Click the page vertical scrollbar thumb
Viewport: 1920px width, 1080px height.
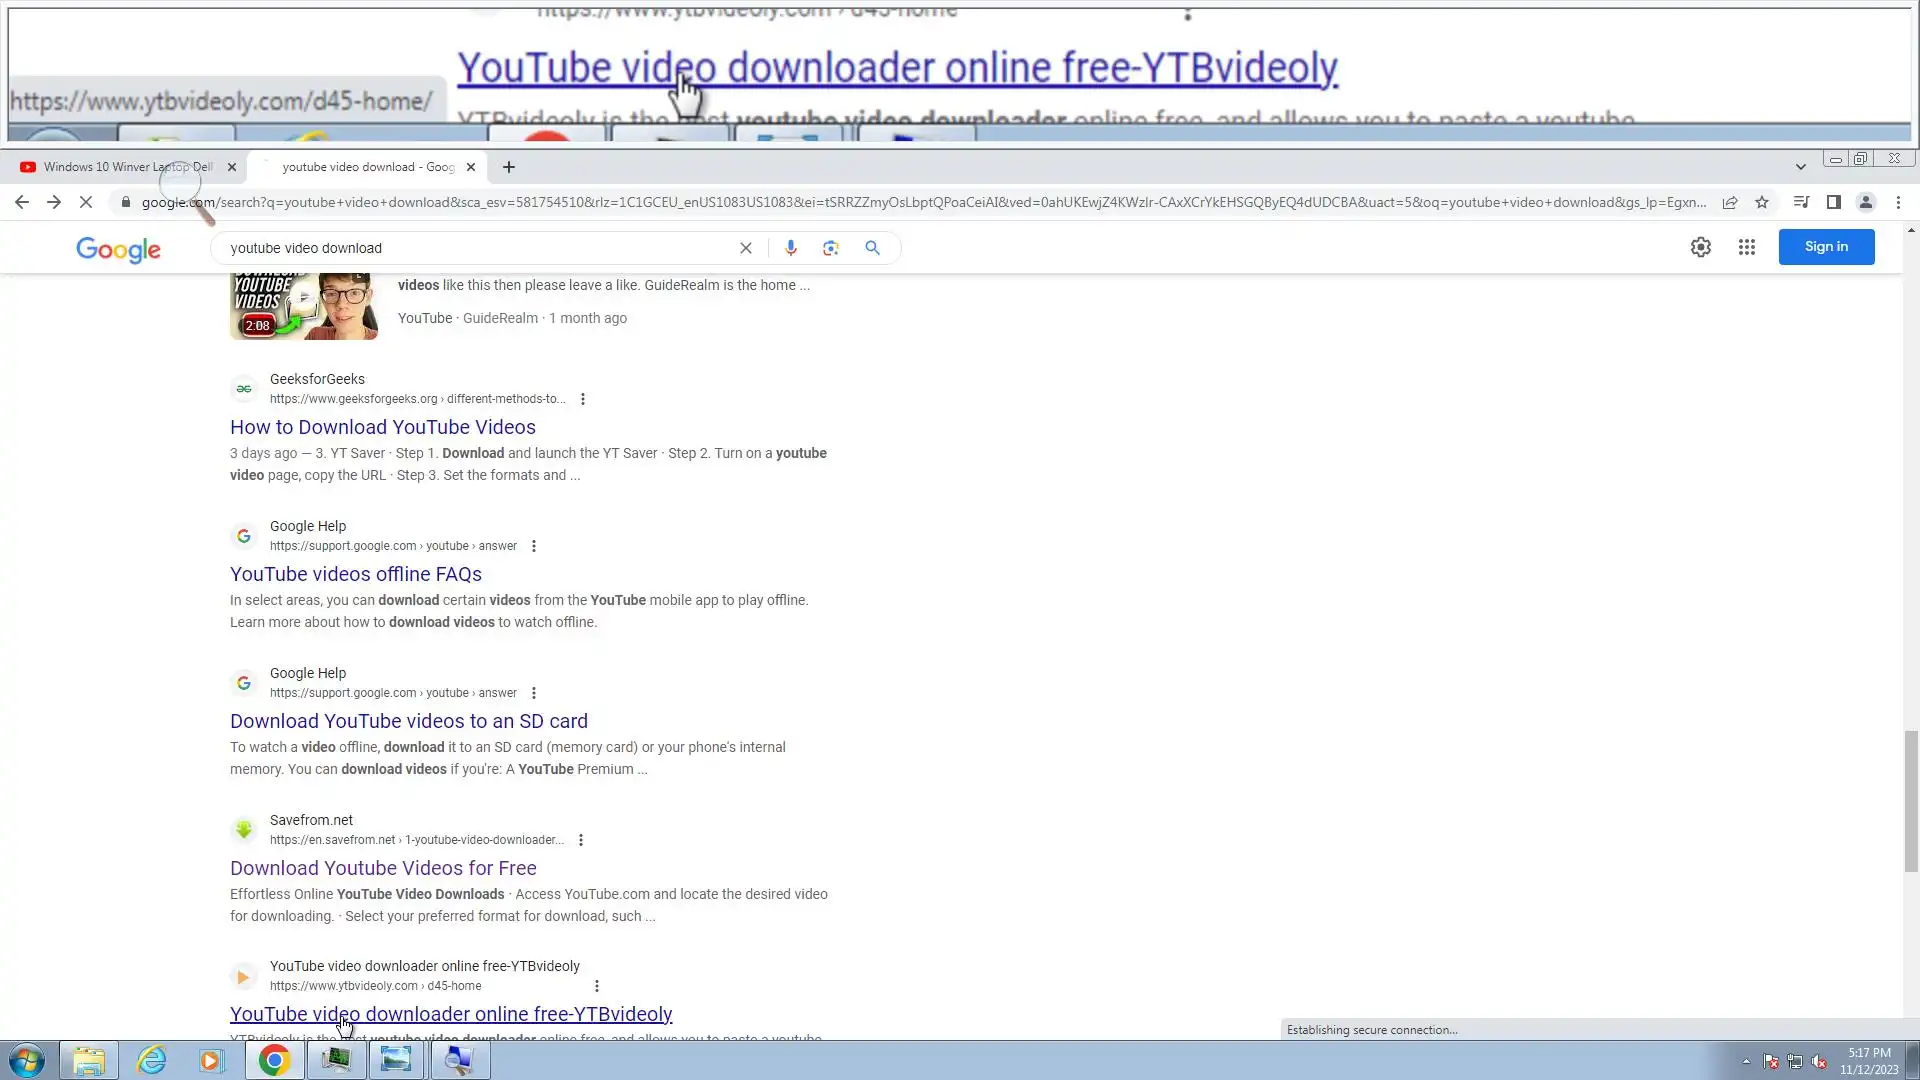1911,800
